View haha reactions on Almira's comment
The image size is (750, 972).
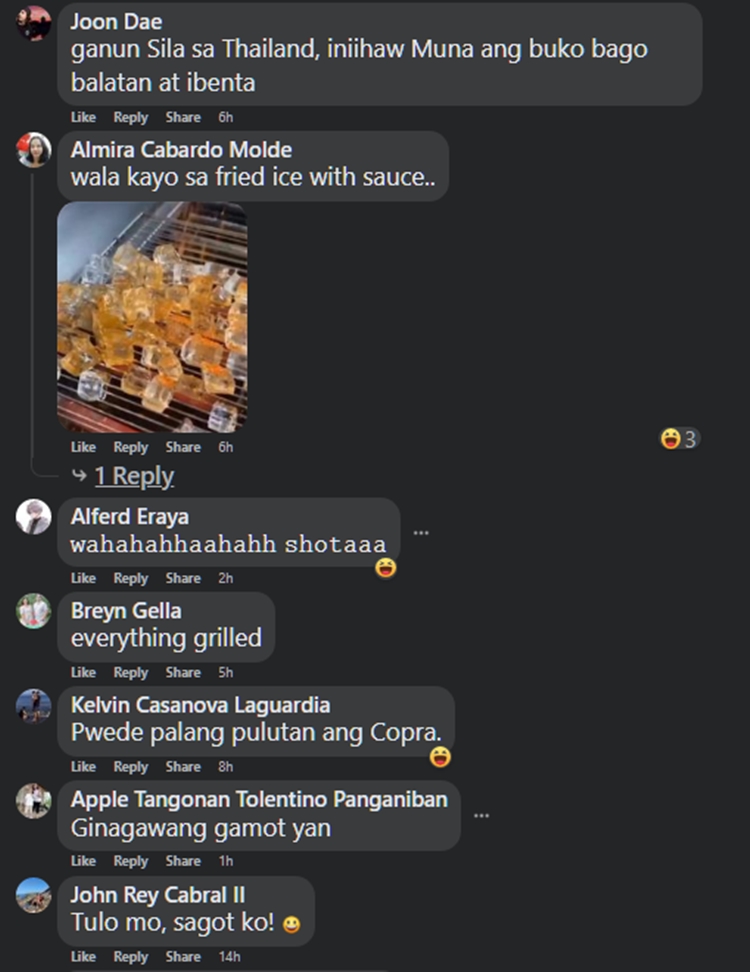point(680,439)
